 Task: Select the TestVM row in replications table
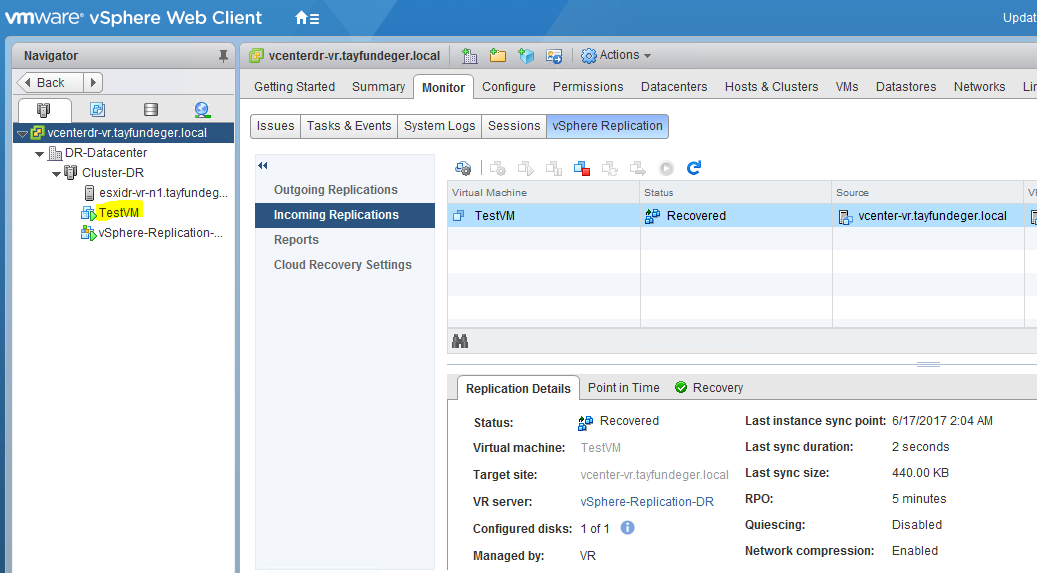742,216
